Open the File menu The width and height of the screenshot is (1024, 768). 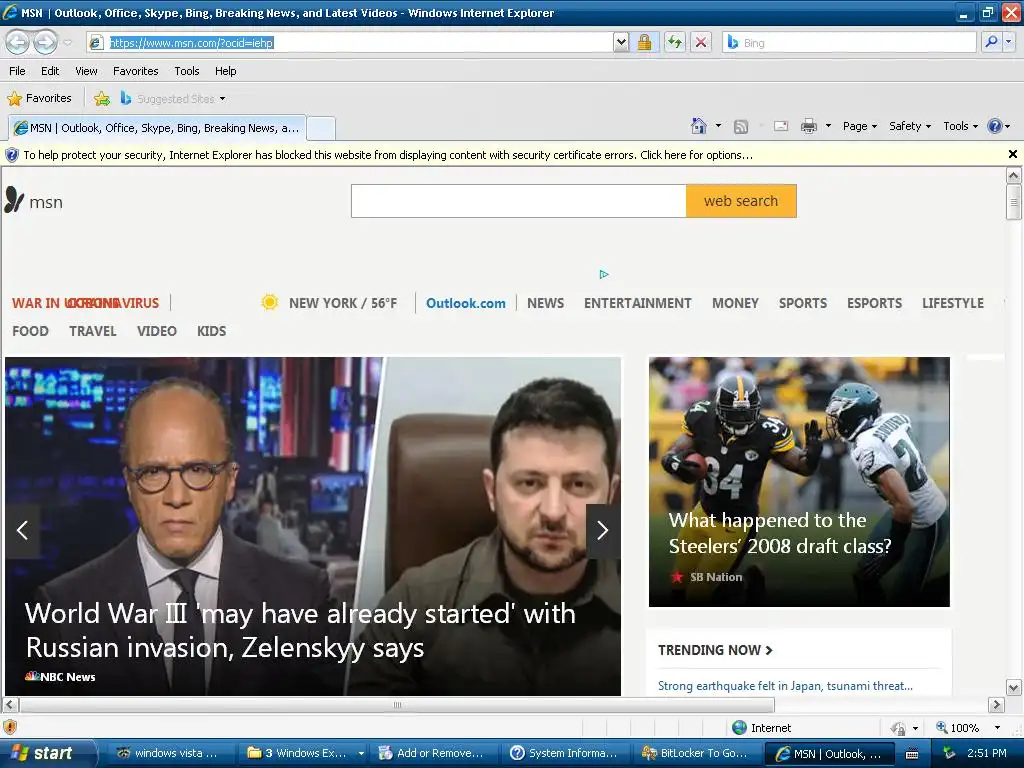(x=18, y=71)
